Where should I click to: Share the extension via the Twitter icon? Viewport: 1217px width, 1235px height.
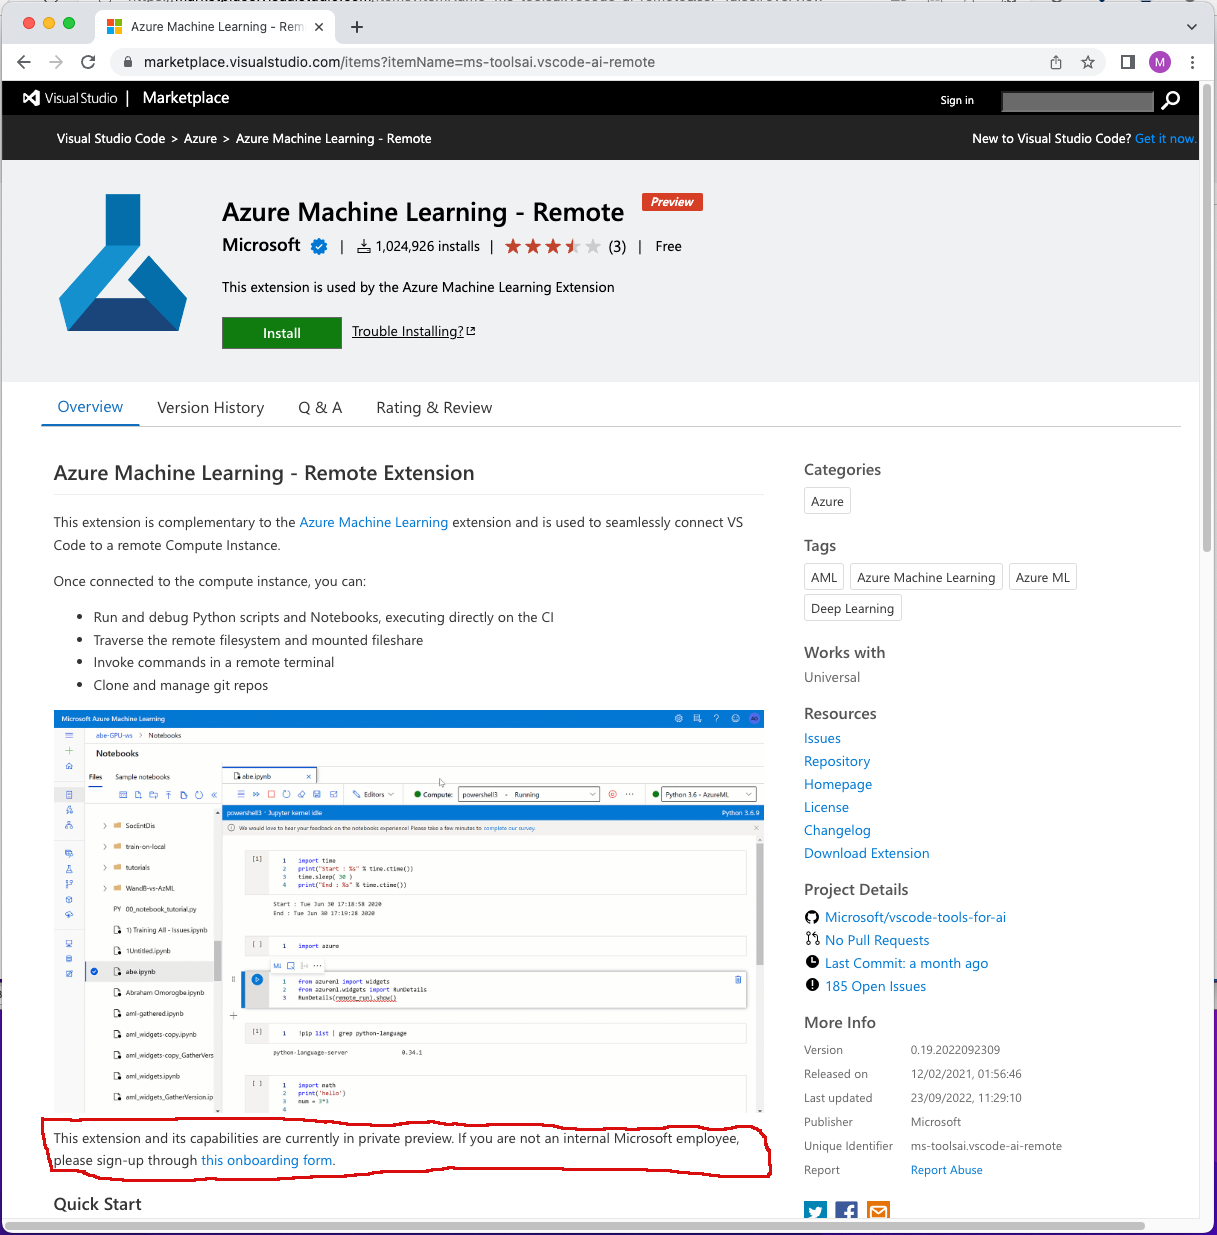tap(815, 1211)
